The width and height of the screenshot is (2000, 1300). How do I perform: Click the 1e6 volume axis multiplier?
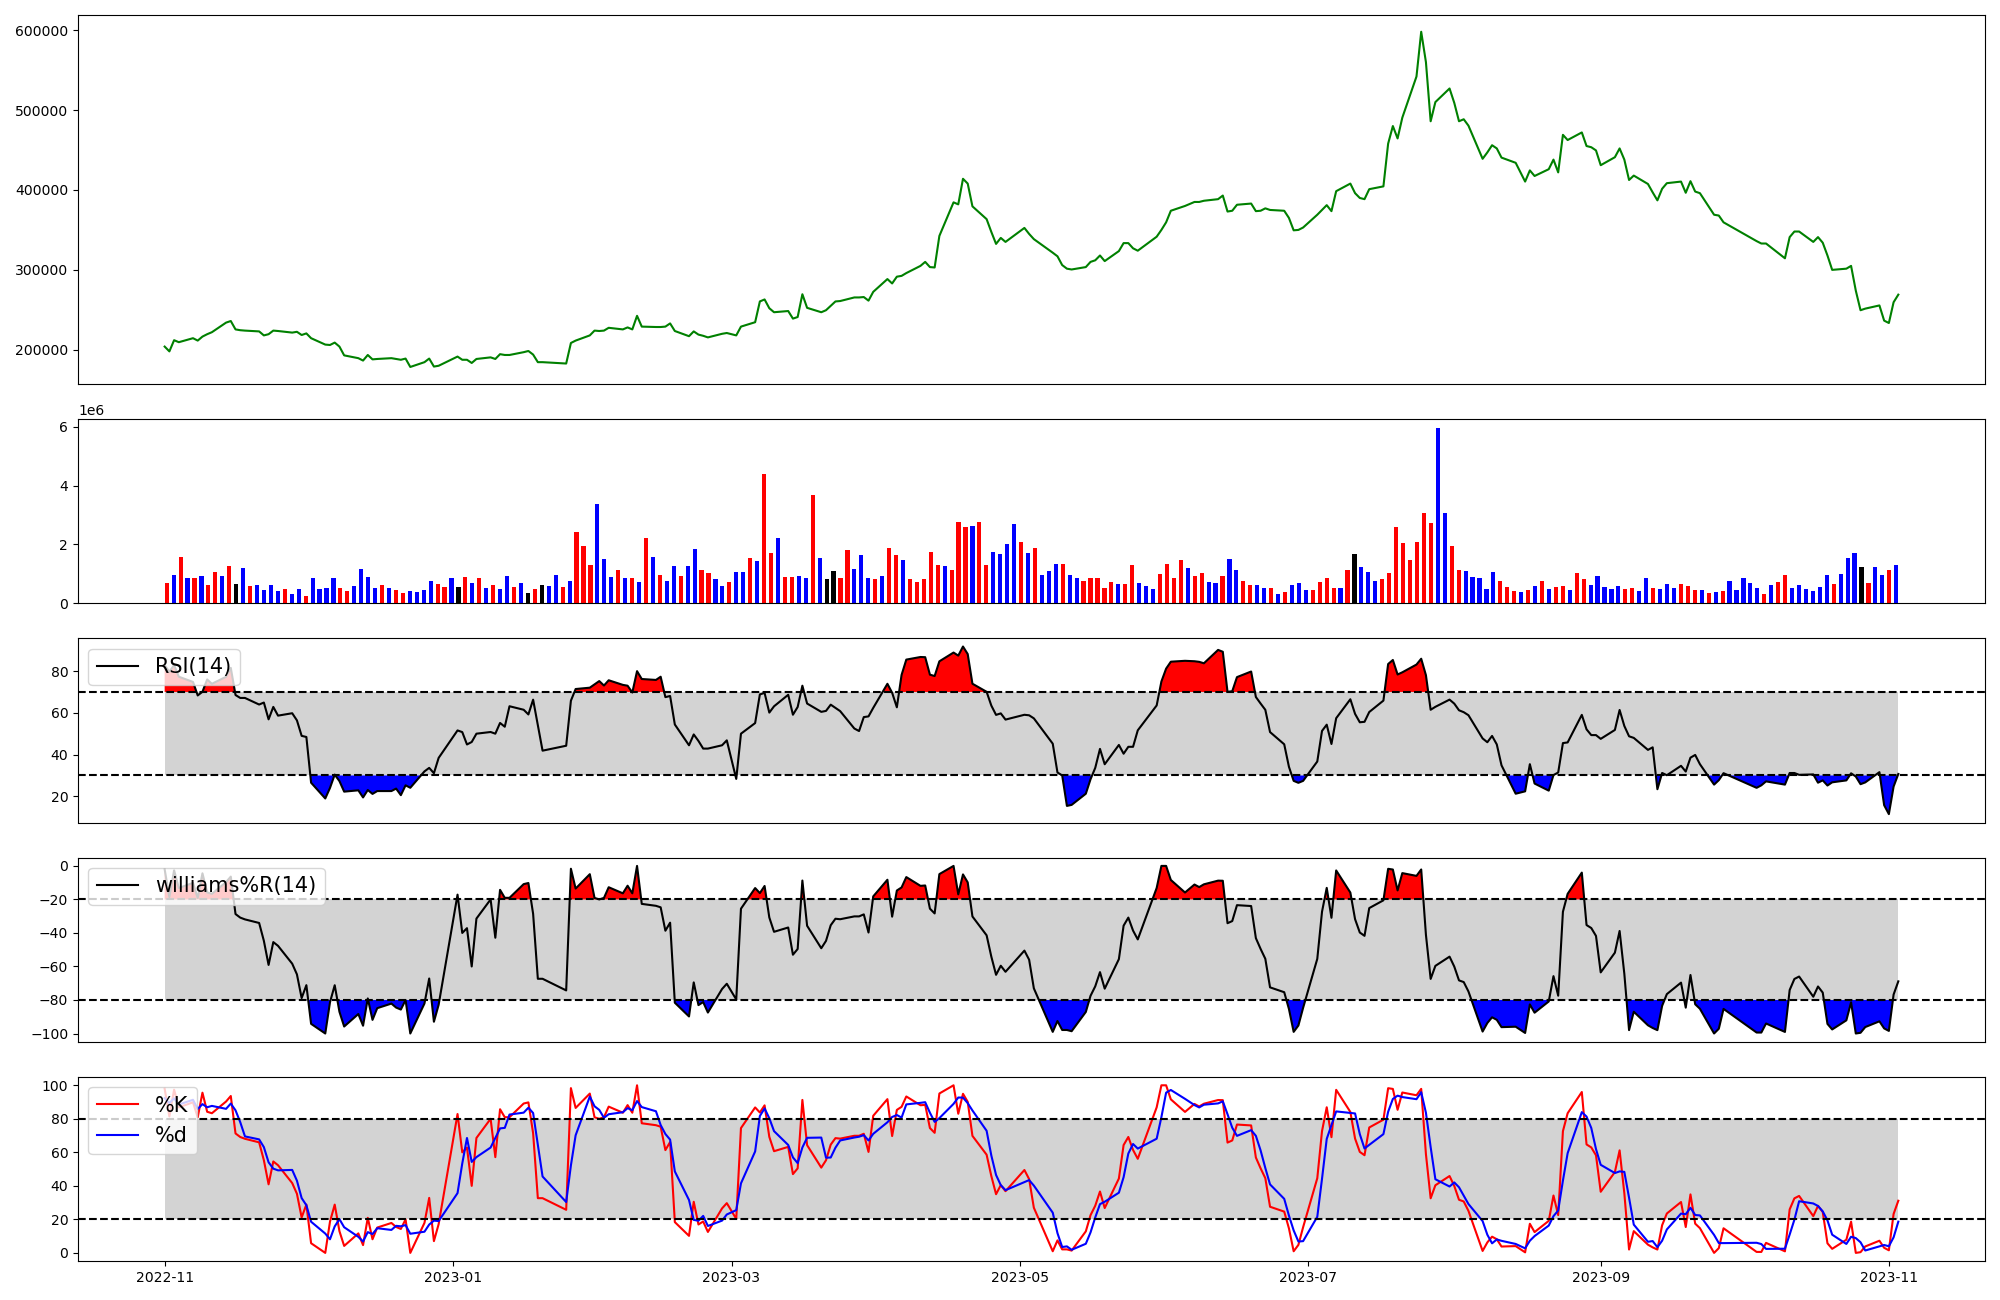[x=91, y=411]
